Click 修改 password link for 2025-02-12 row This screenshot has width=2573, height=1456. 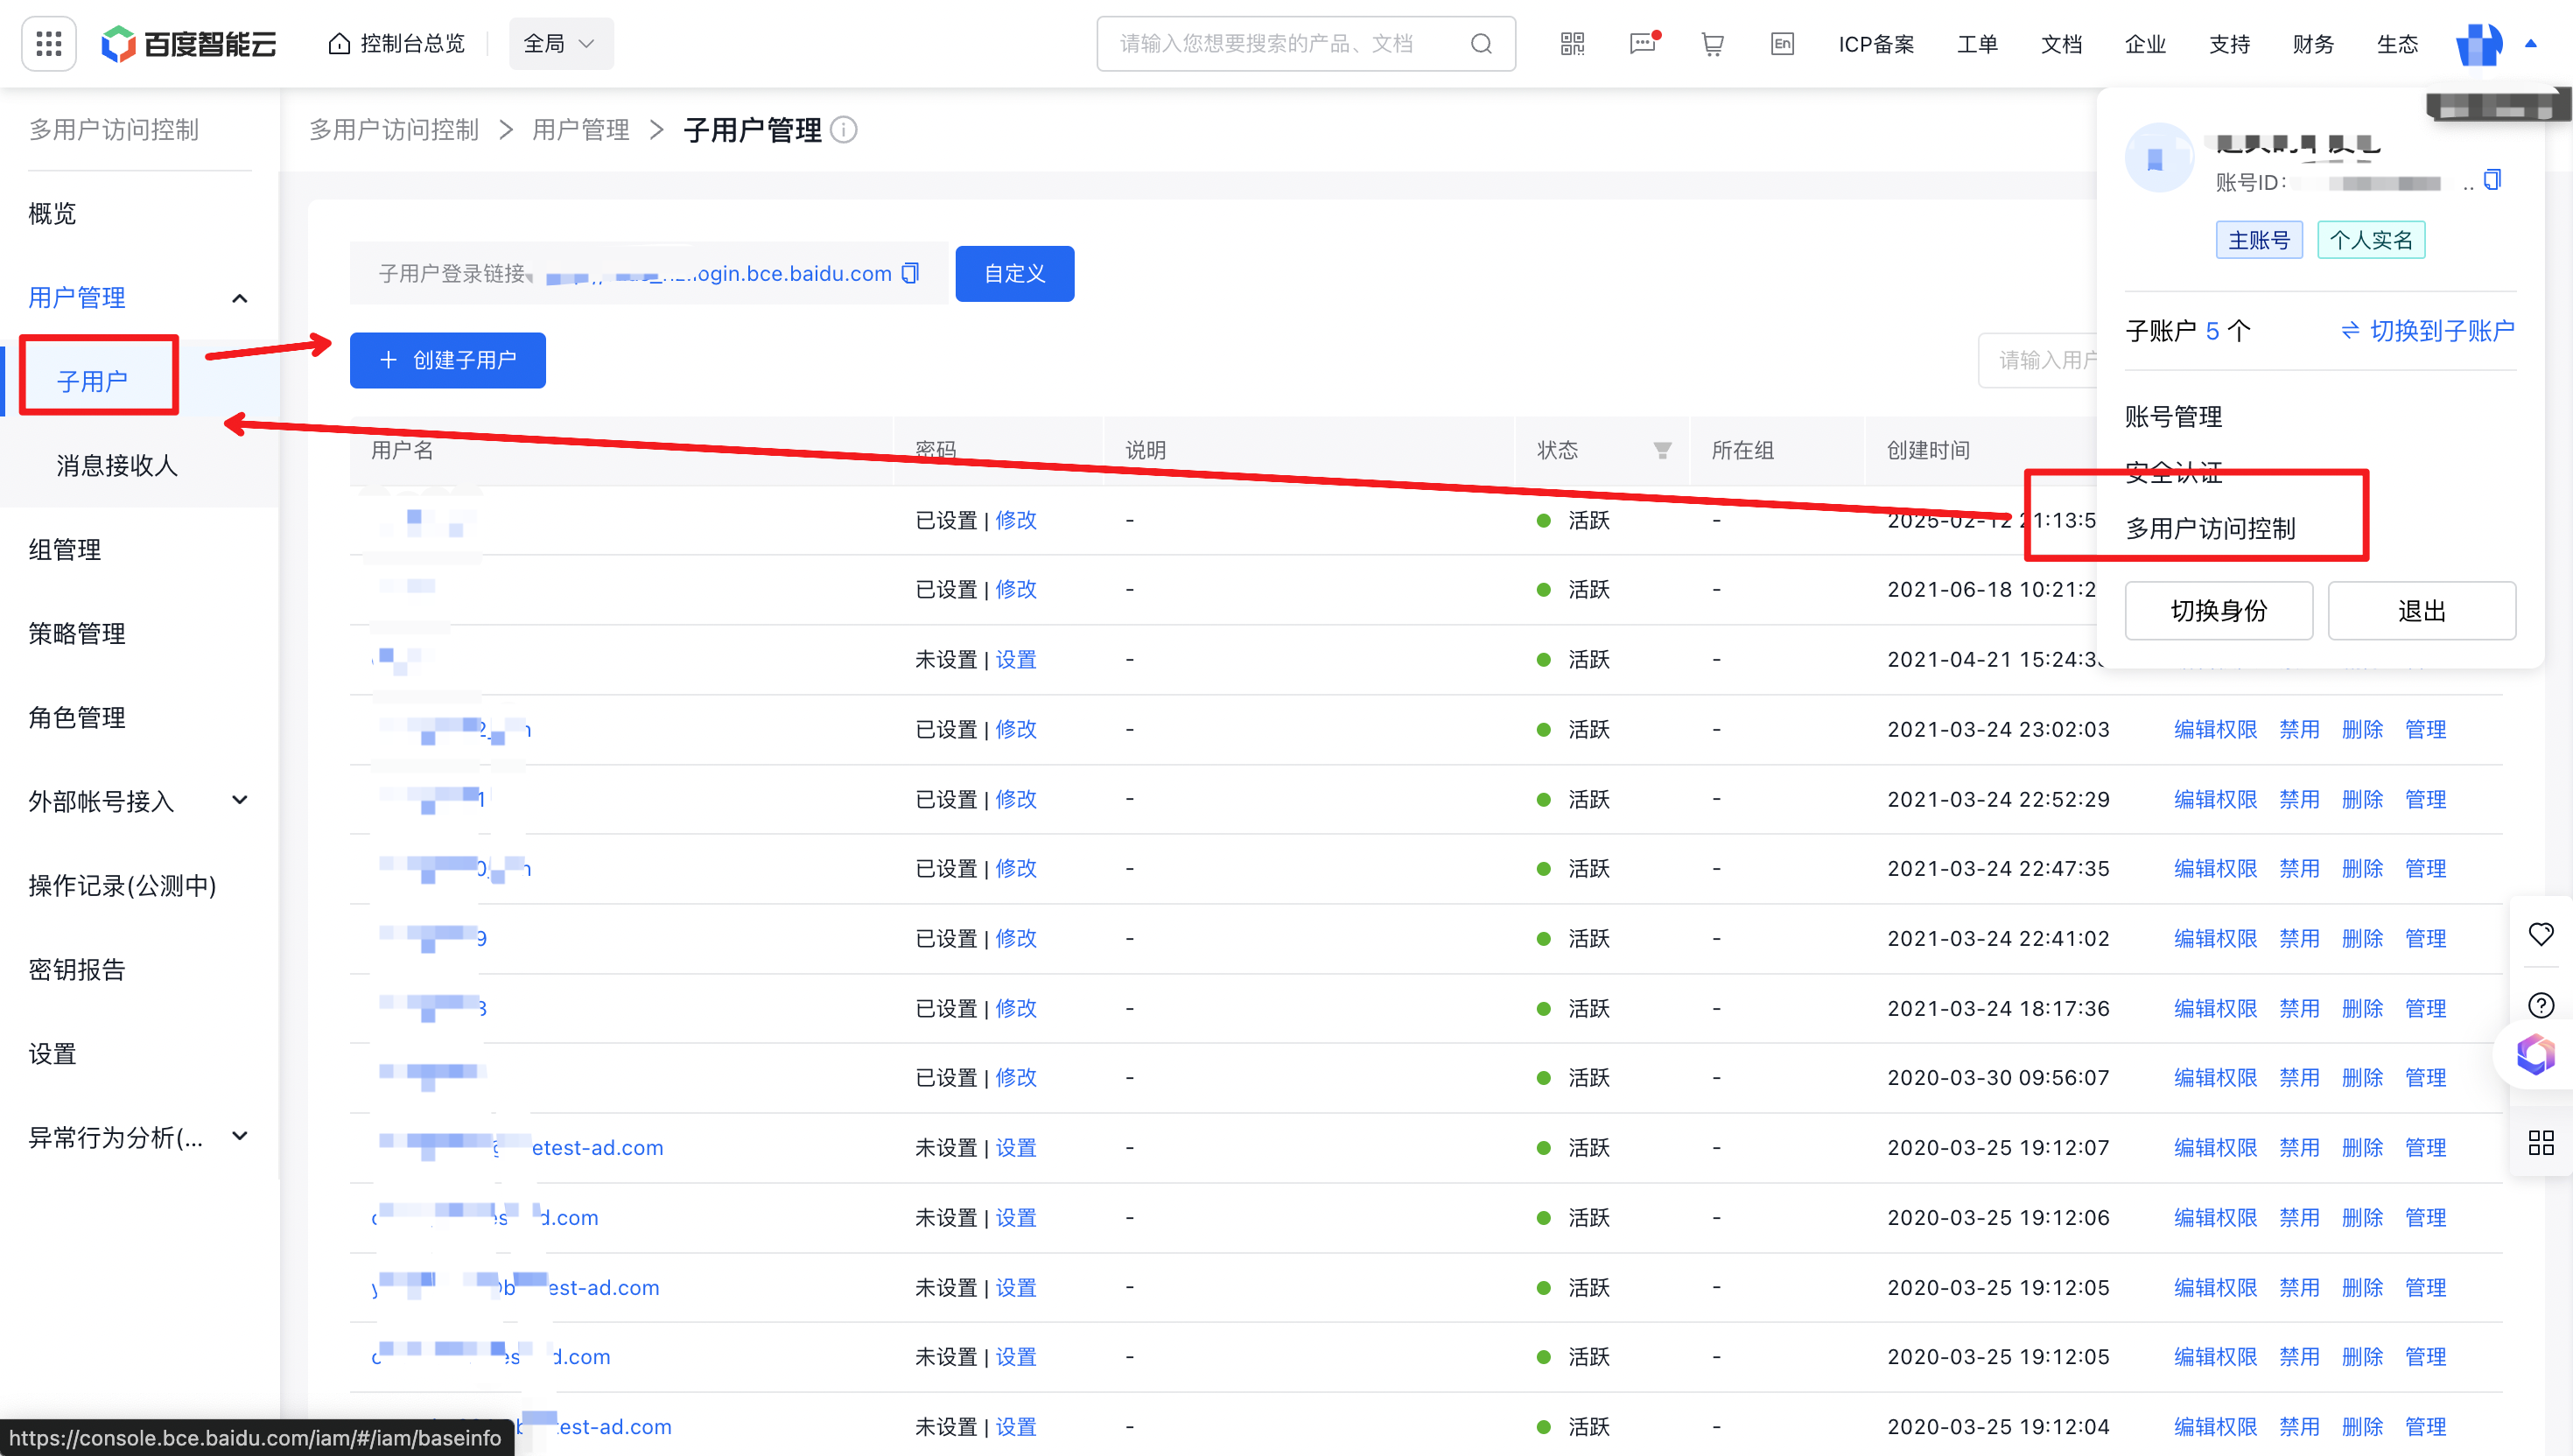click(x=1015, y=520)
